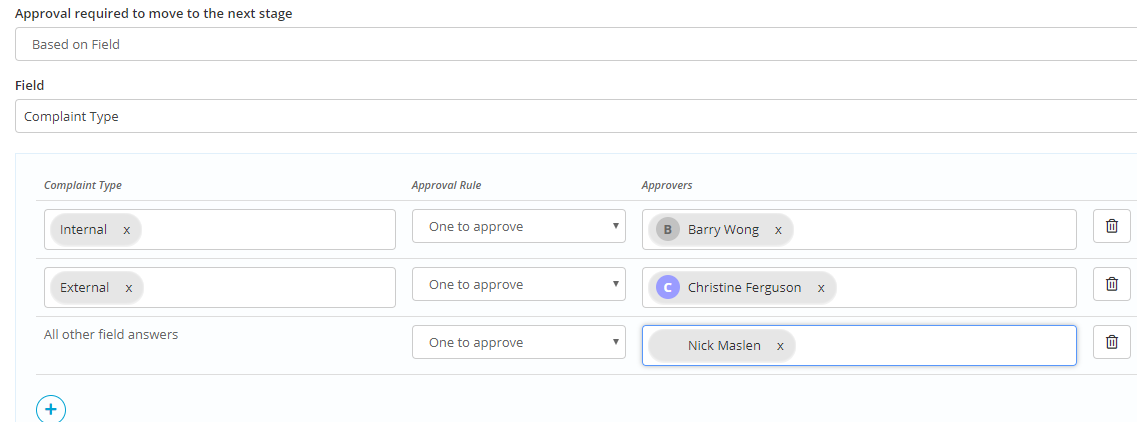Image resolution: width=1137 pixels, height=422 pixels.
Task: Click 'Approval required to move to the next stage' label
Action: click(154, 13)
